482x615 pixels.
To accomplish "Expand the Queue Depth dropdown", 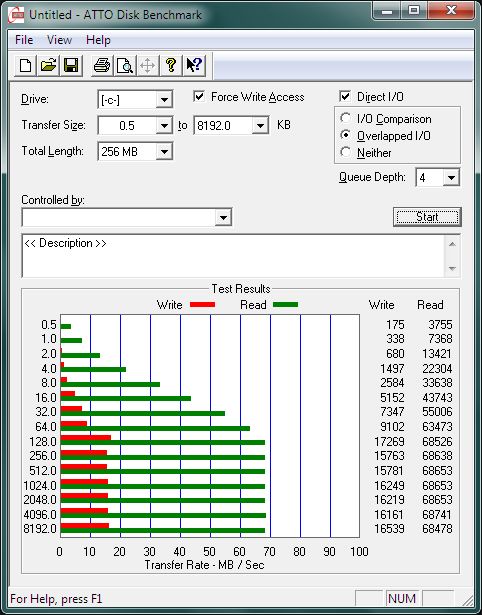I will tap(451, 178).
